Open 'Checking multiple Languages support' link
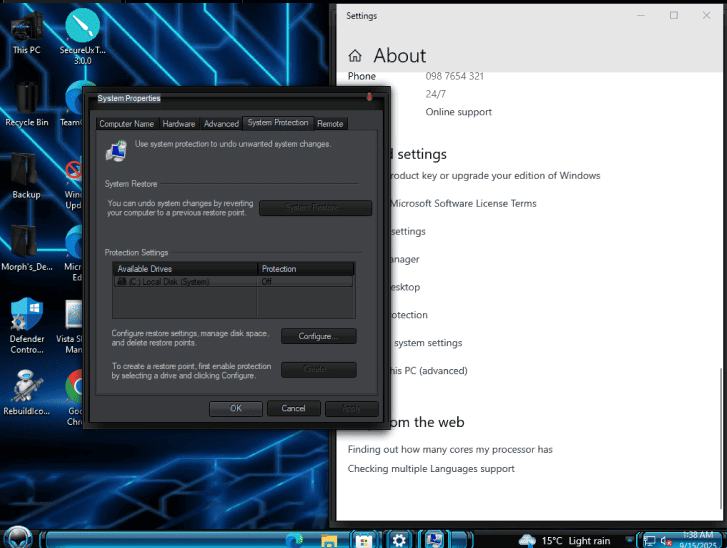This screenshot has height=548, width=727. point(431,468)
